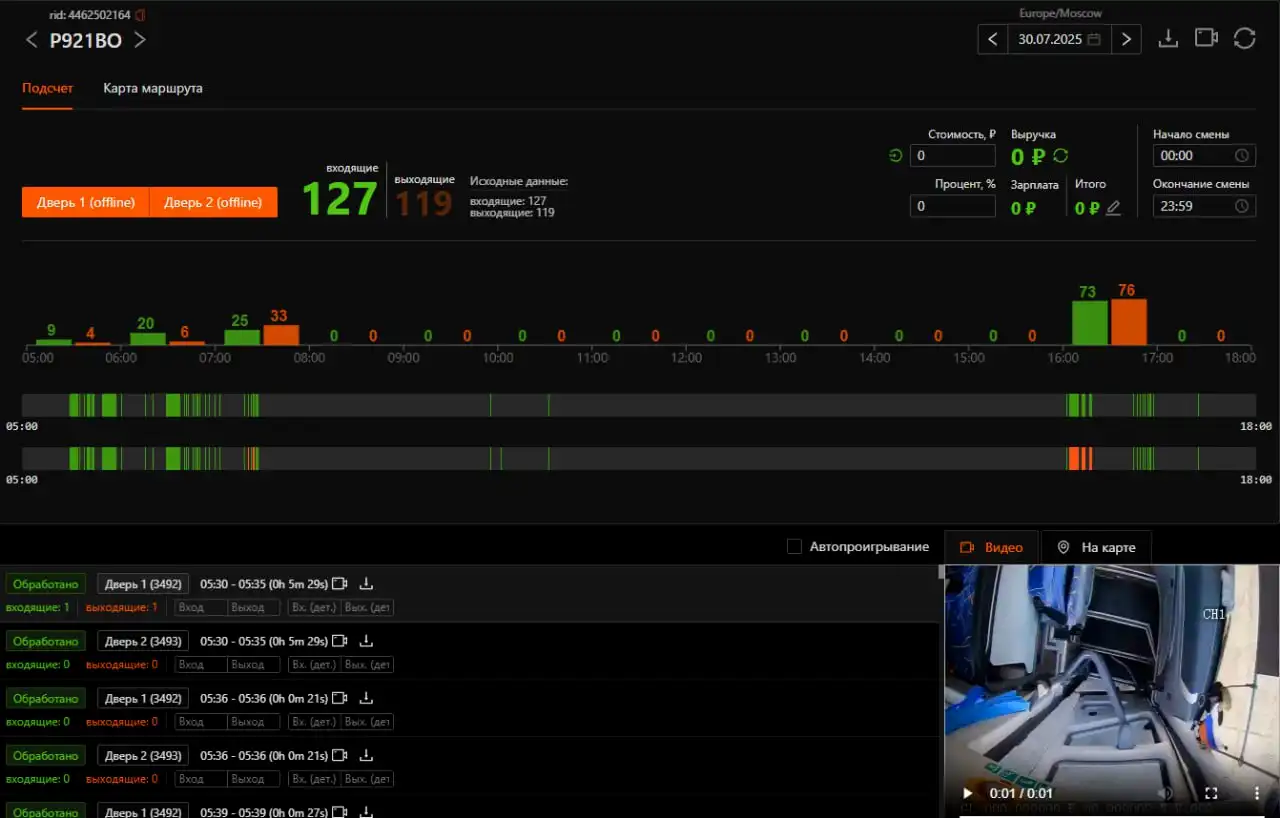Toggle the Автопроигрывание checkbox
Viewport: 1280px width, 818px height.
pos(794,547)
